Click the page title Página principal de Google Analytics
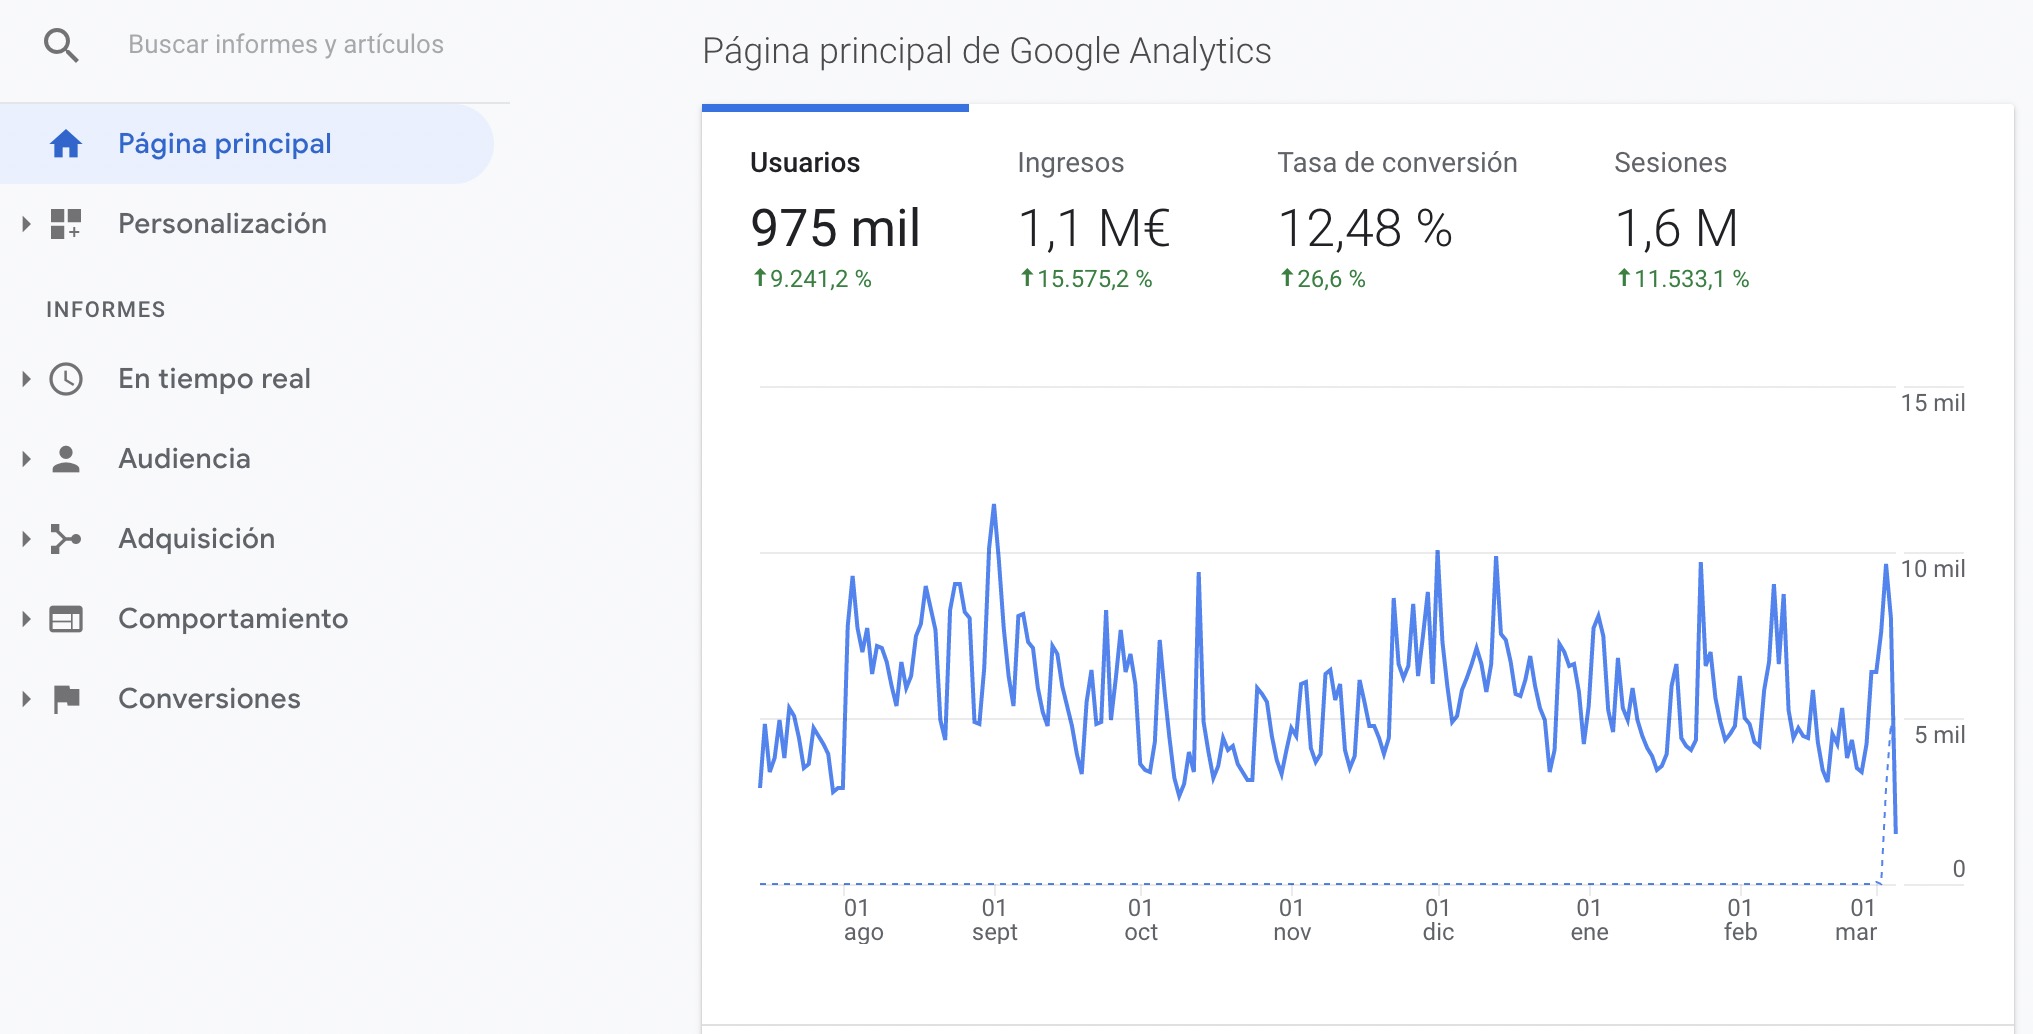This screenshot has width=2033, height=1034. (987, 51)
